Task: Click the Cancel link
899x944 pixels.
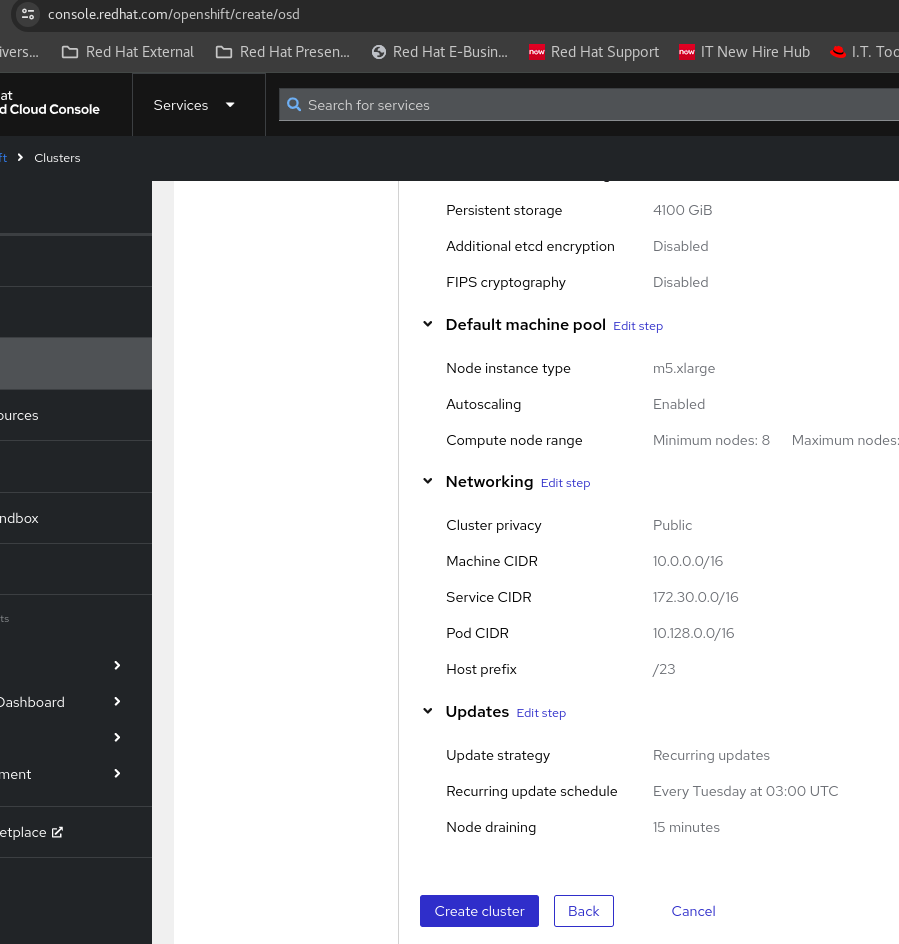Action: pos(693,911)
